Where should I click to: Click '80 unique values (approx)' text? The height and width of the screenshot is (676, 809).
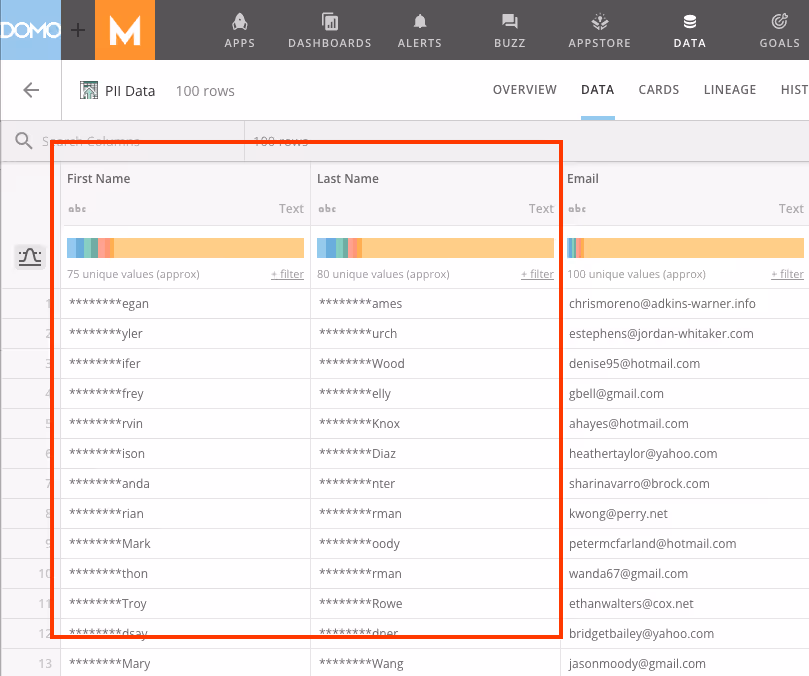tap(383, 274)
